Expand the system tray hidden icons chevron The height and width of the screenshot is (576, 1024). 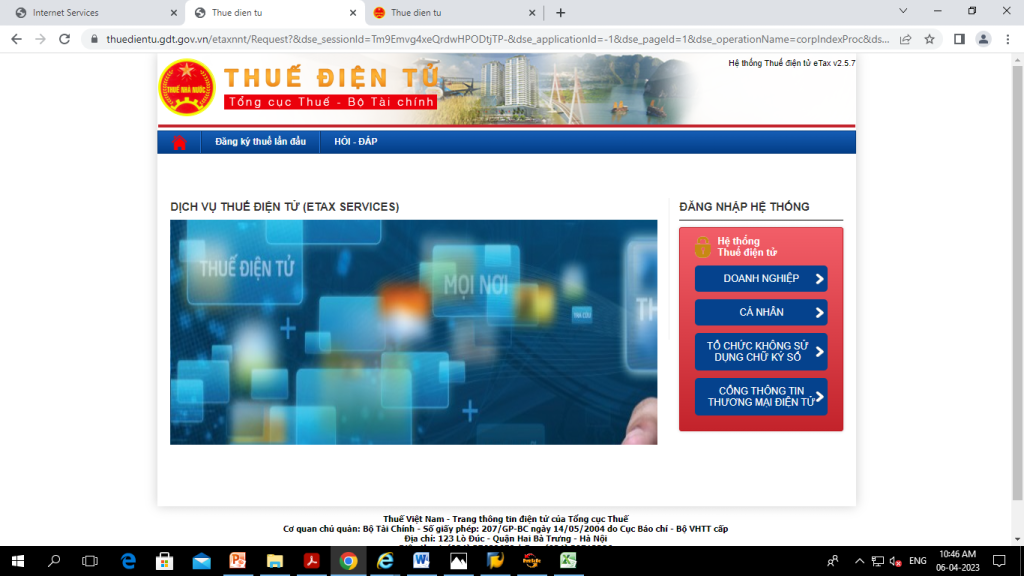[859, 561]
